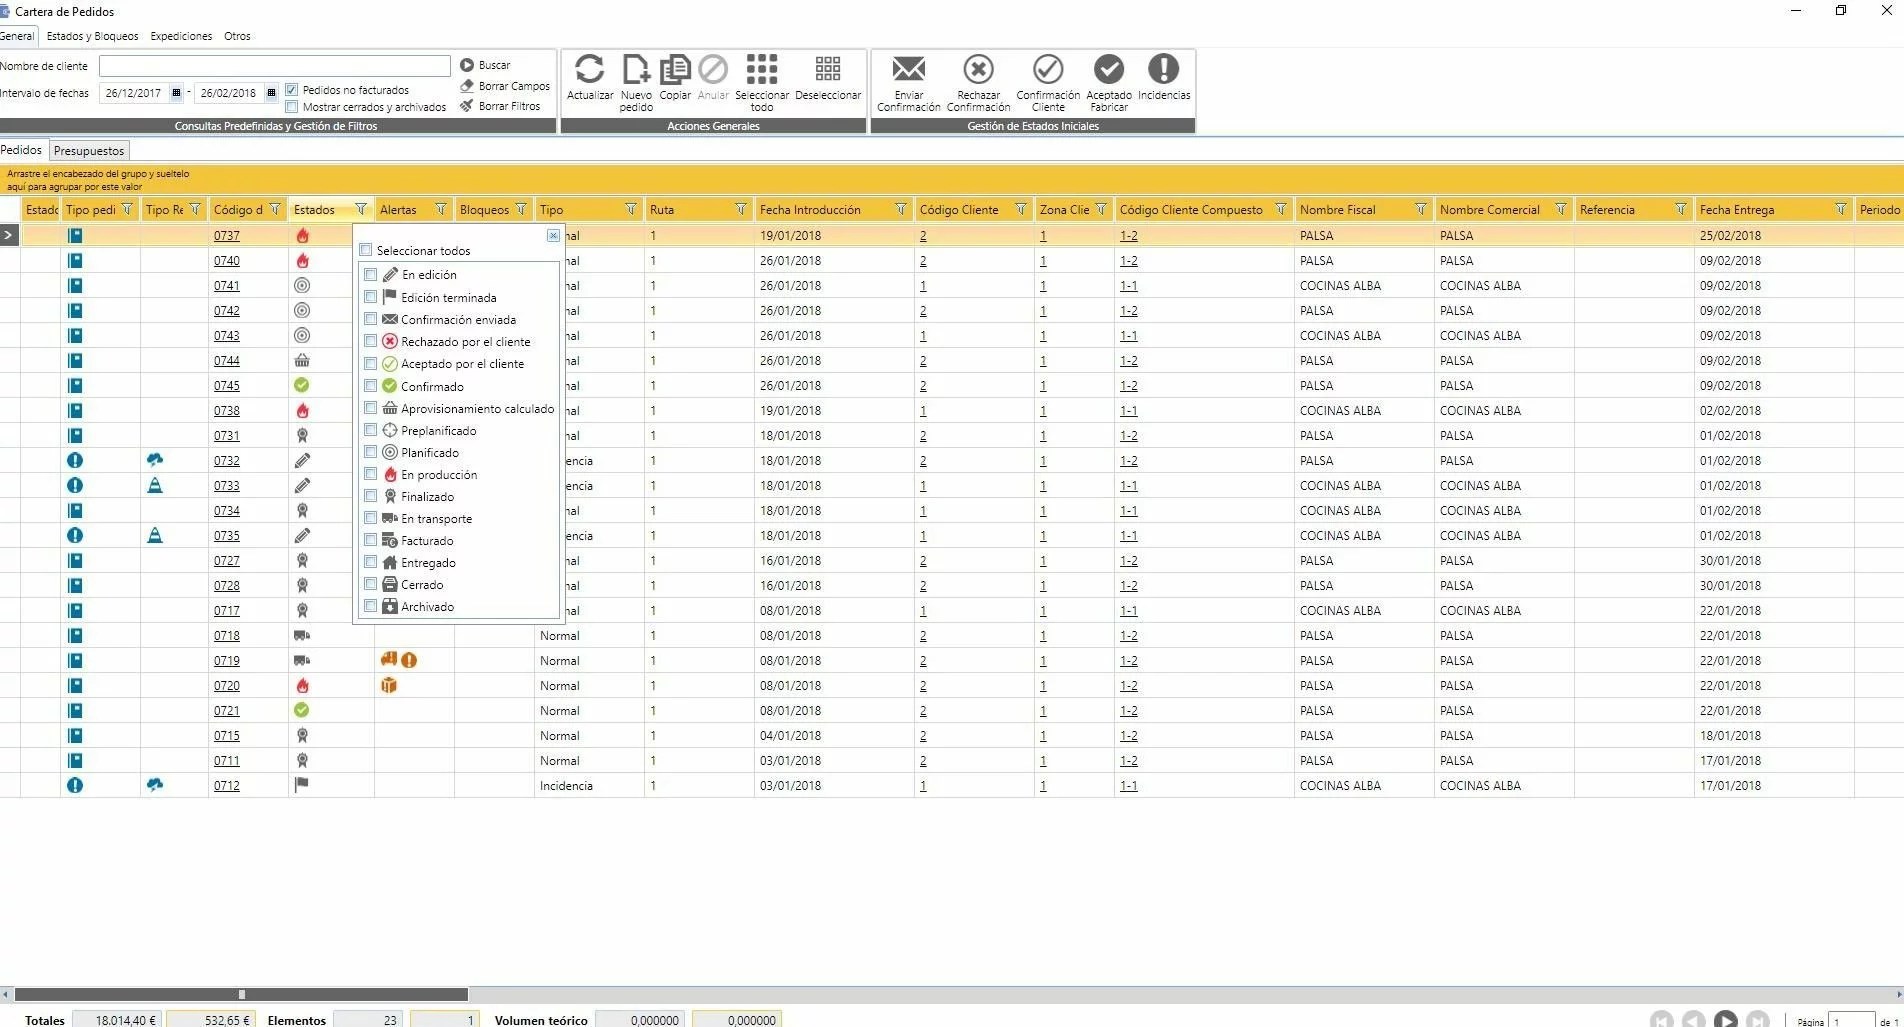Check the Confirmado state in the filter list

click(x=371, y=386)
